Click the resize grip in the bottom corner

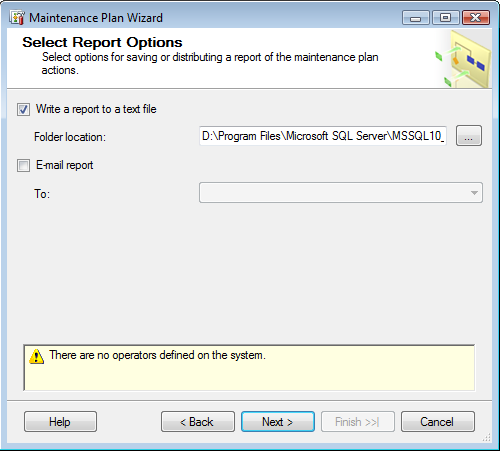(487, 438)
